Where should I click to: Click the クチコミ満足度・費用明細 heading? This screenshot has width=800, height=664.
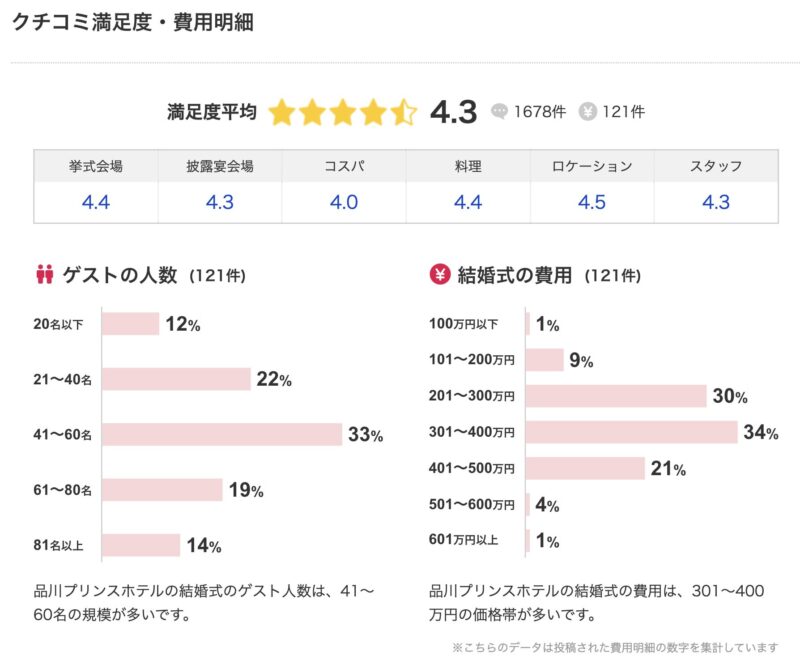pos(132,22)
